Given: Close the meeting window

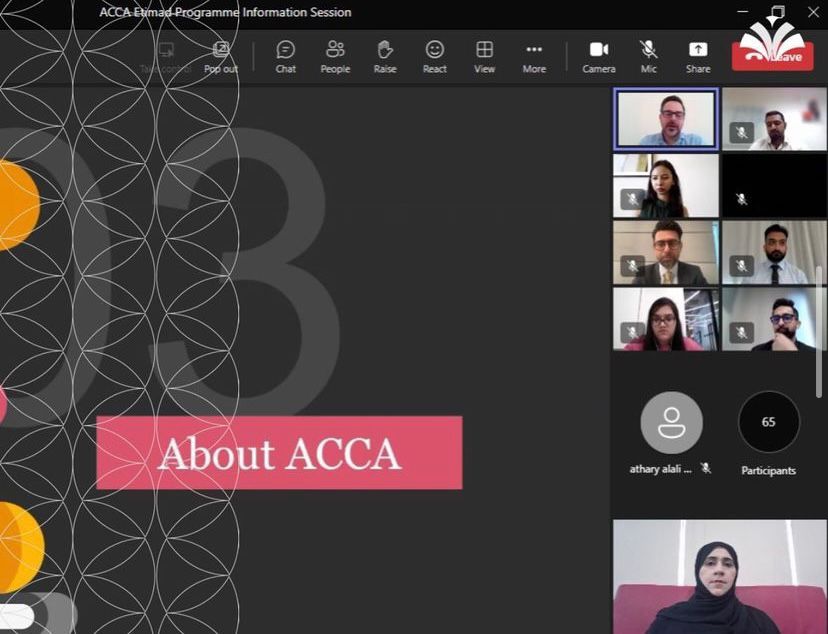Looking at the screenshot, I should pyautogui.click(x=813, y=12).
